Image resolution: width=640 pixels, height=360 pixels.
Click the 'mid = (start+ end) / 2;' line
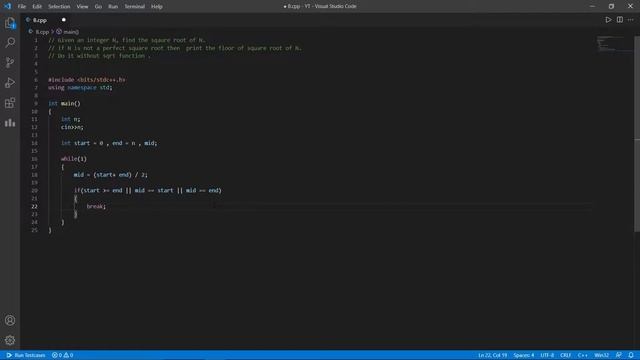pyautogui.click(x=111, y=175)
